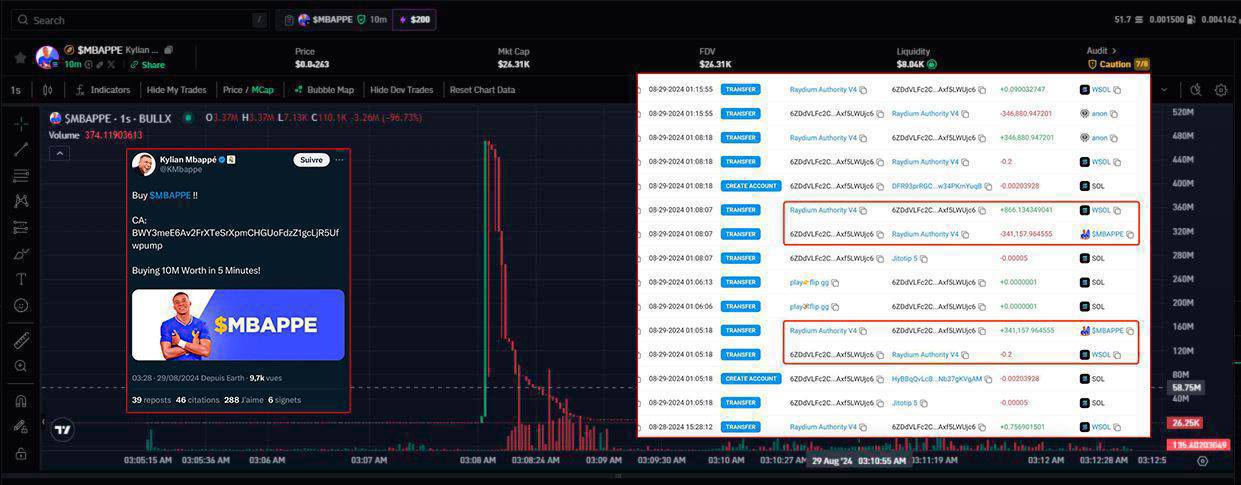
Task: Open the emoji sticker tool
Action: [21, 305]
